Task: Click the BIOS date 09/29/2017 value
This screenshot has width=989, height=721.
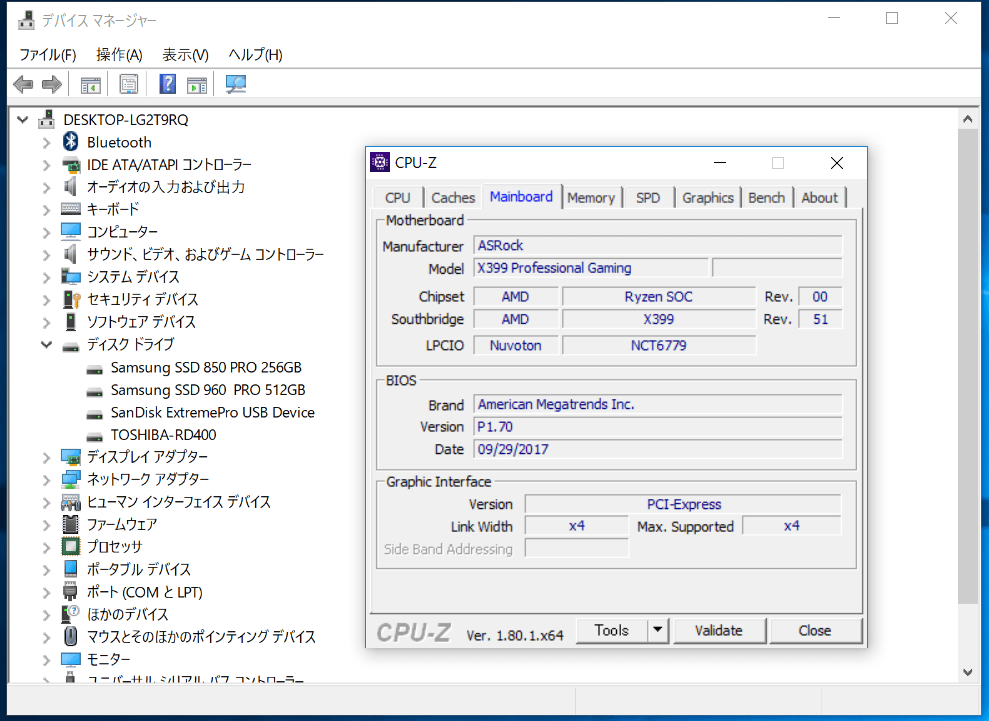Action: tap(658, 449)
